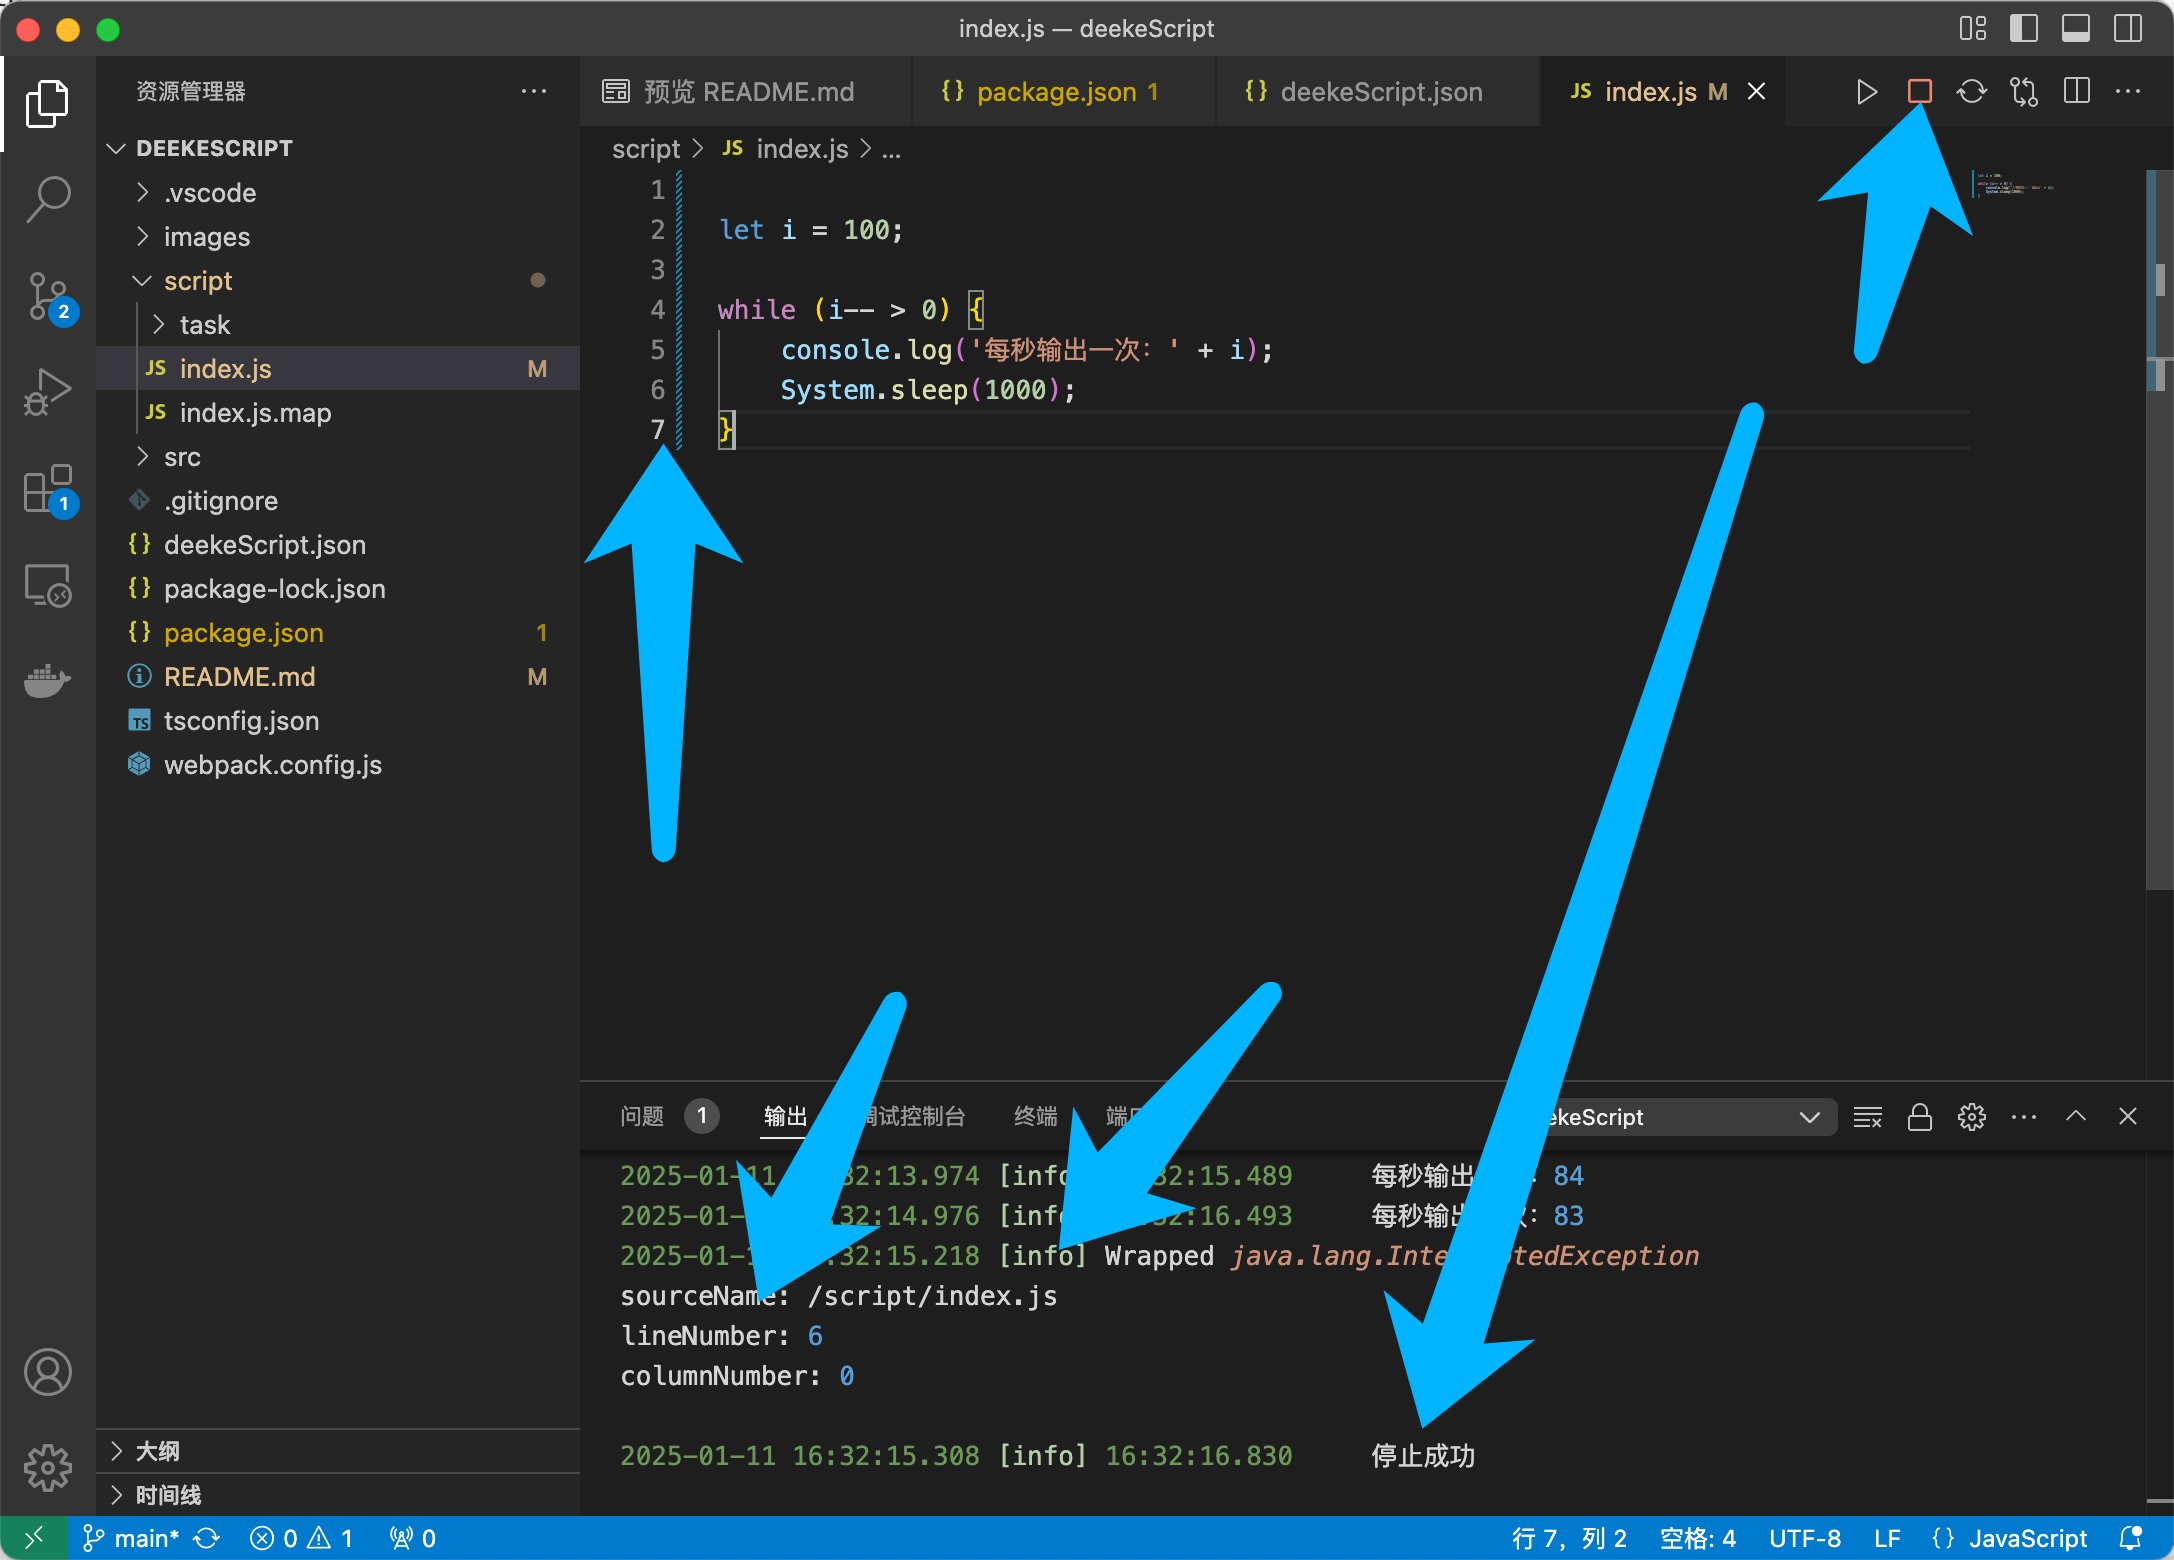Switch to the 终端 terminal panel tab
Image resolution: width=2174 pixels, height=1560 pixels.
coord(1035,1116)
